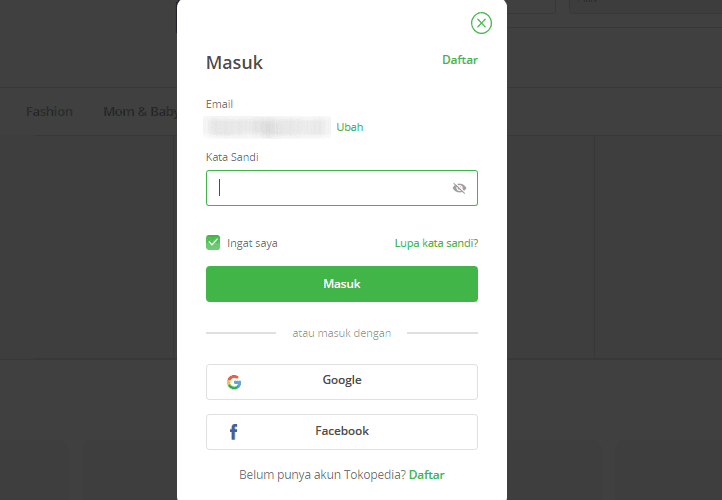Viewport: 722px width, 500px height.
Task: Click Ubah to change the email
Action: (349, 127)
